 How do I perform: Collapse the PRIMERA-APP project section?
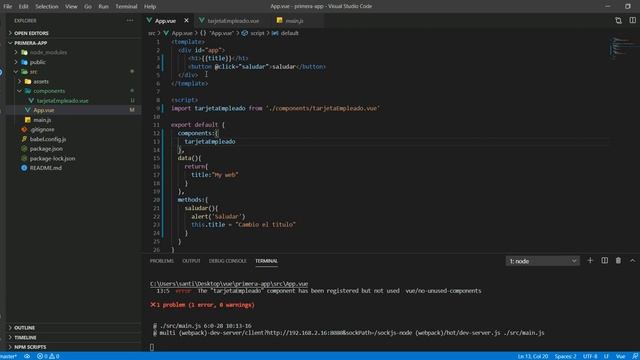(x=31, y=43)
